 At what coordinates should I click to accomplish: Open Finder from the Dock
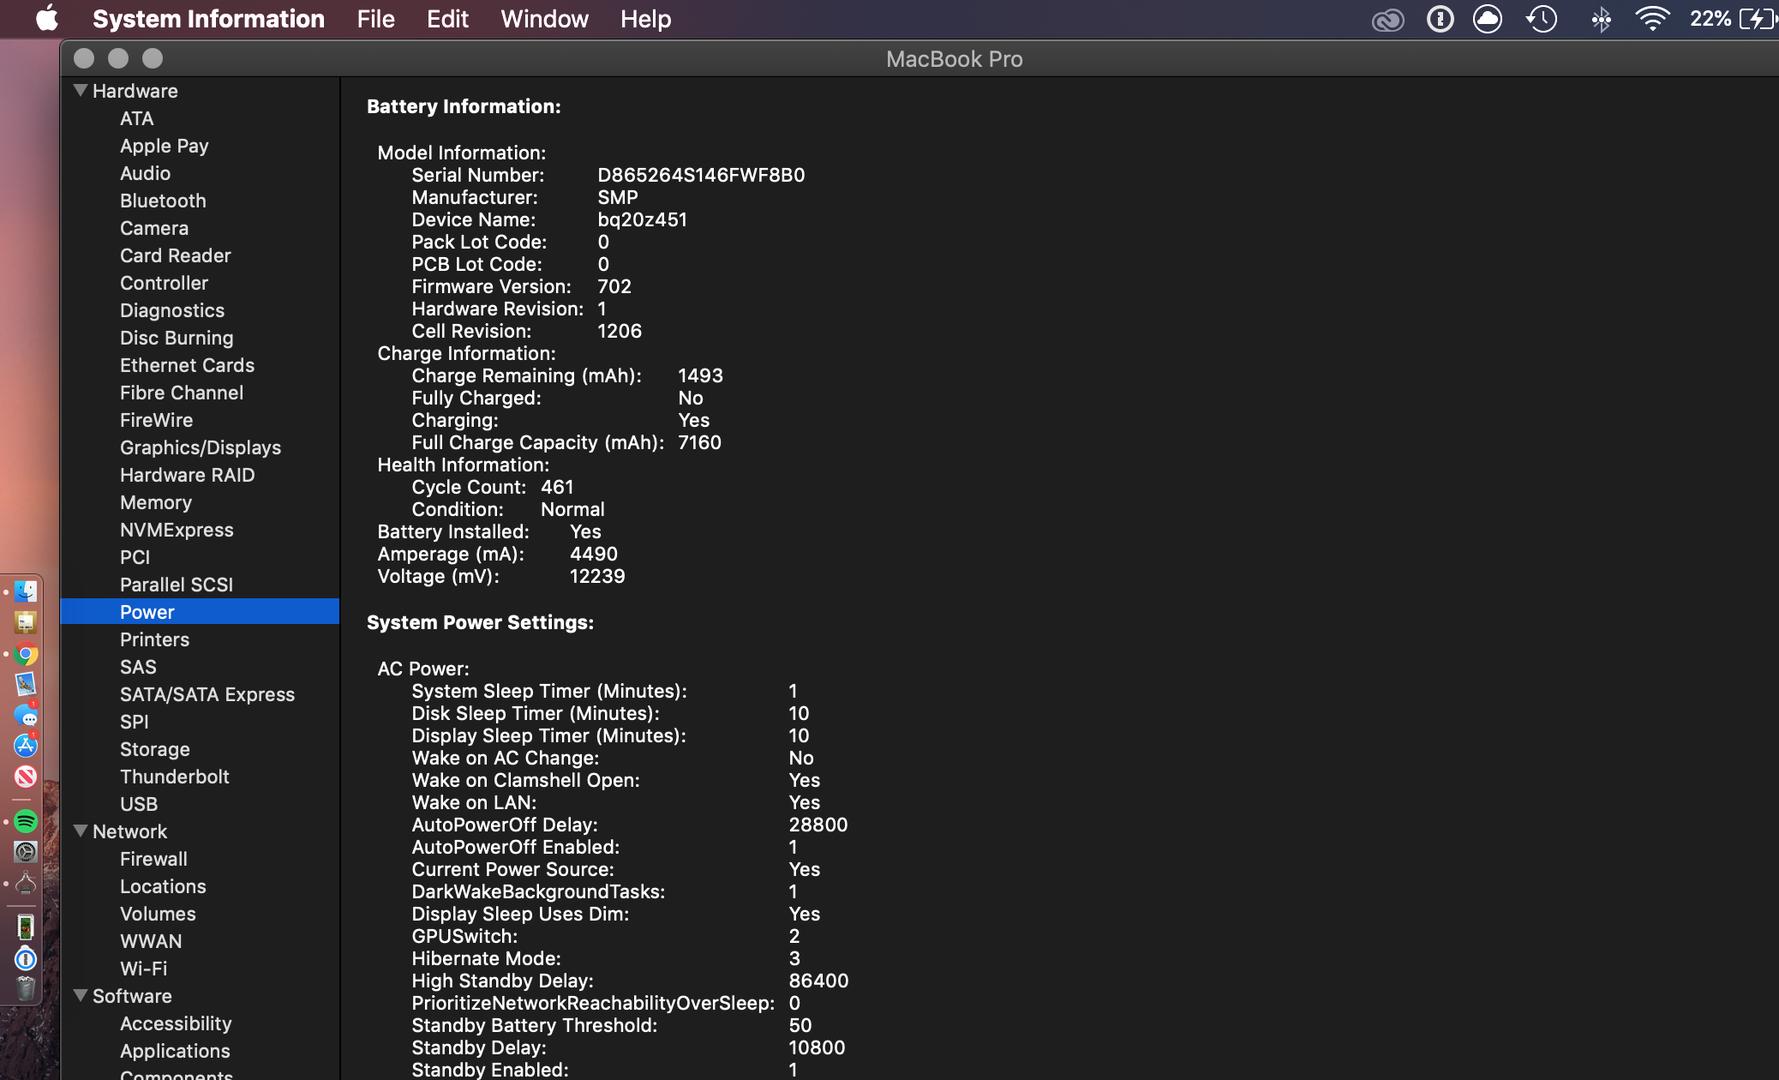tap(26, 592)
